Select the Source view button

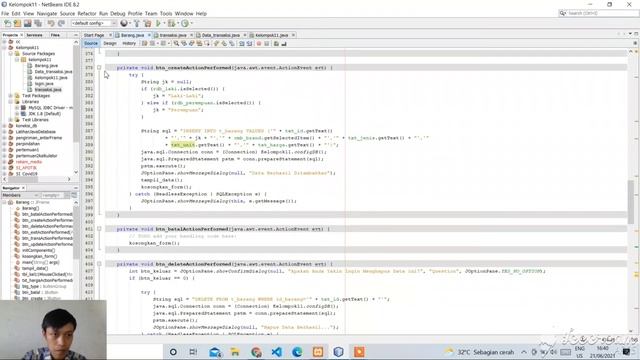tap(91, 43)
